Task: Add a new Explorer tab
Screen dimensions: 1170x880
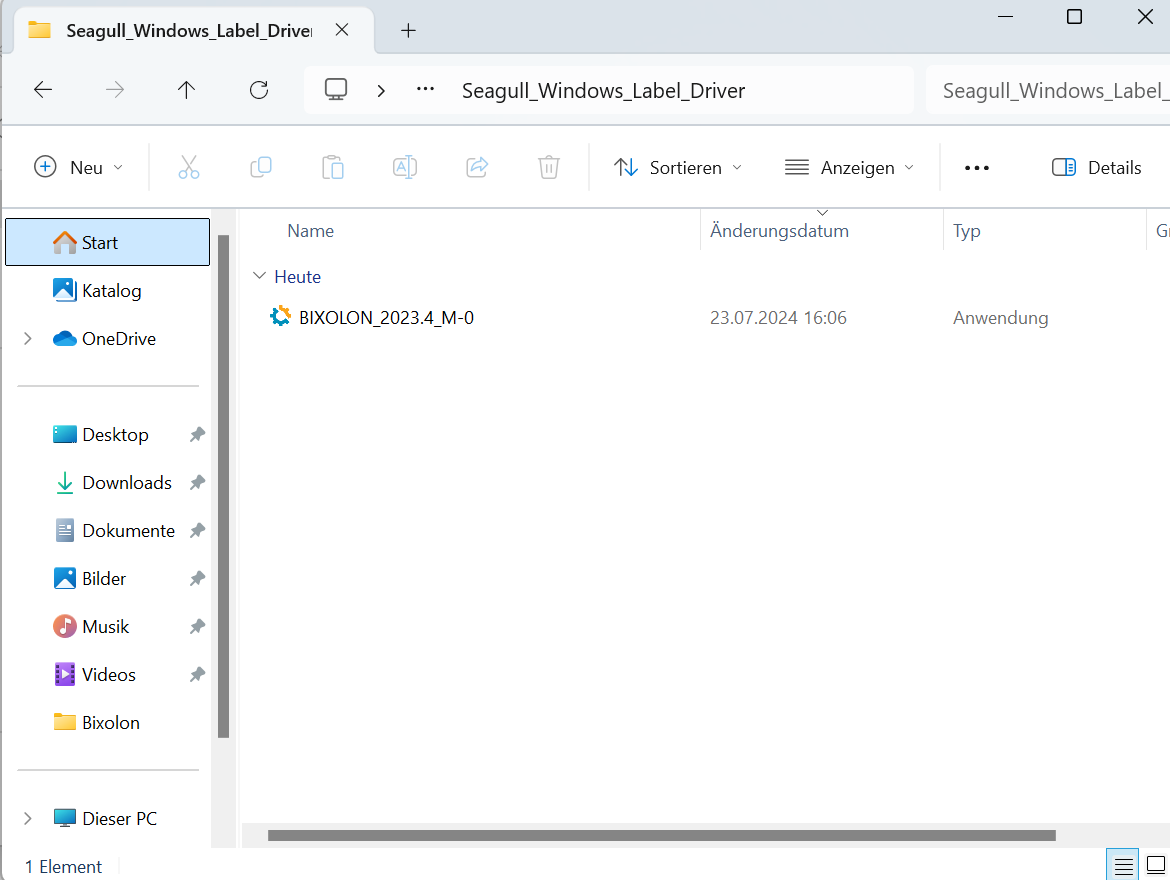Action: click(x=408, y=31)
